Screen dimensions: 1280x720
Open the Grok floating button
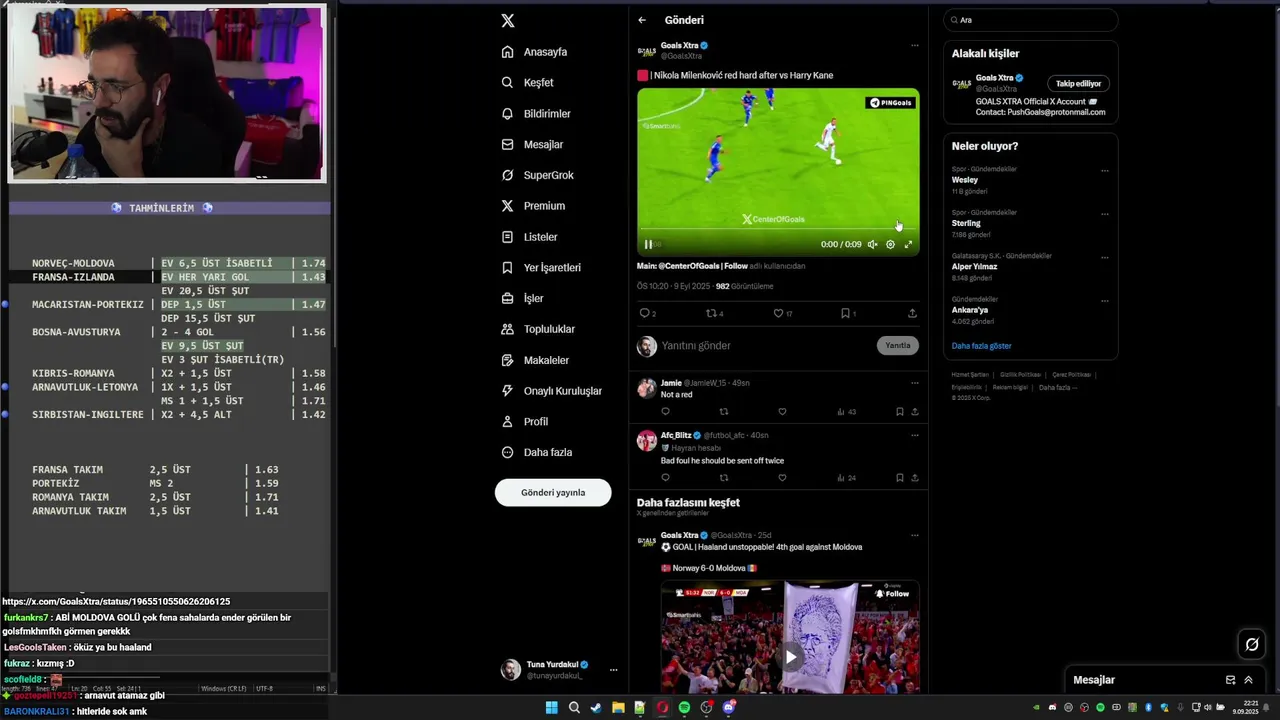point(1251,645)
